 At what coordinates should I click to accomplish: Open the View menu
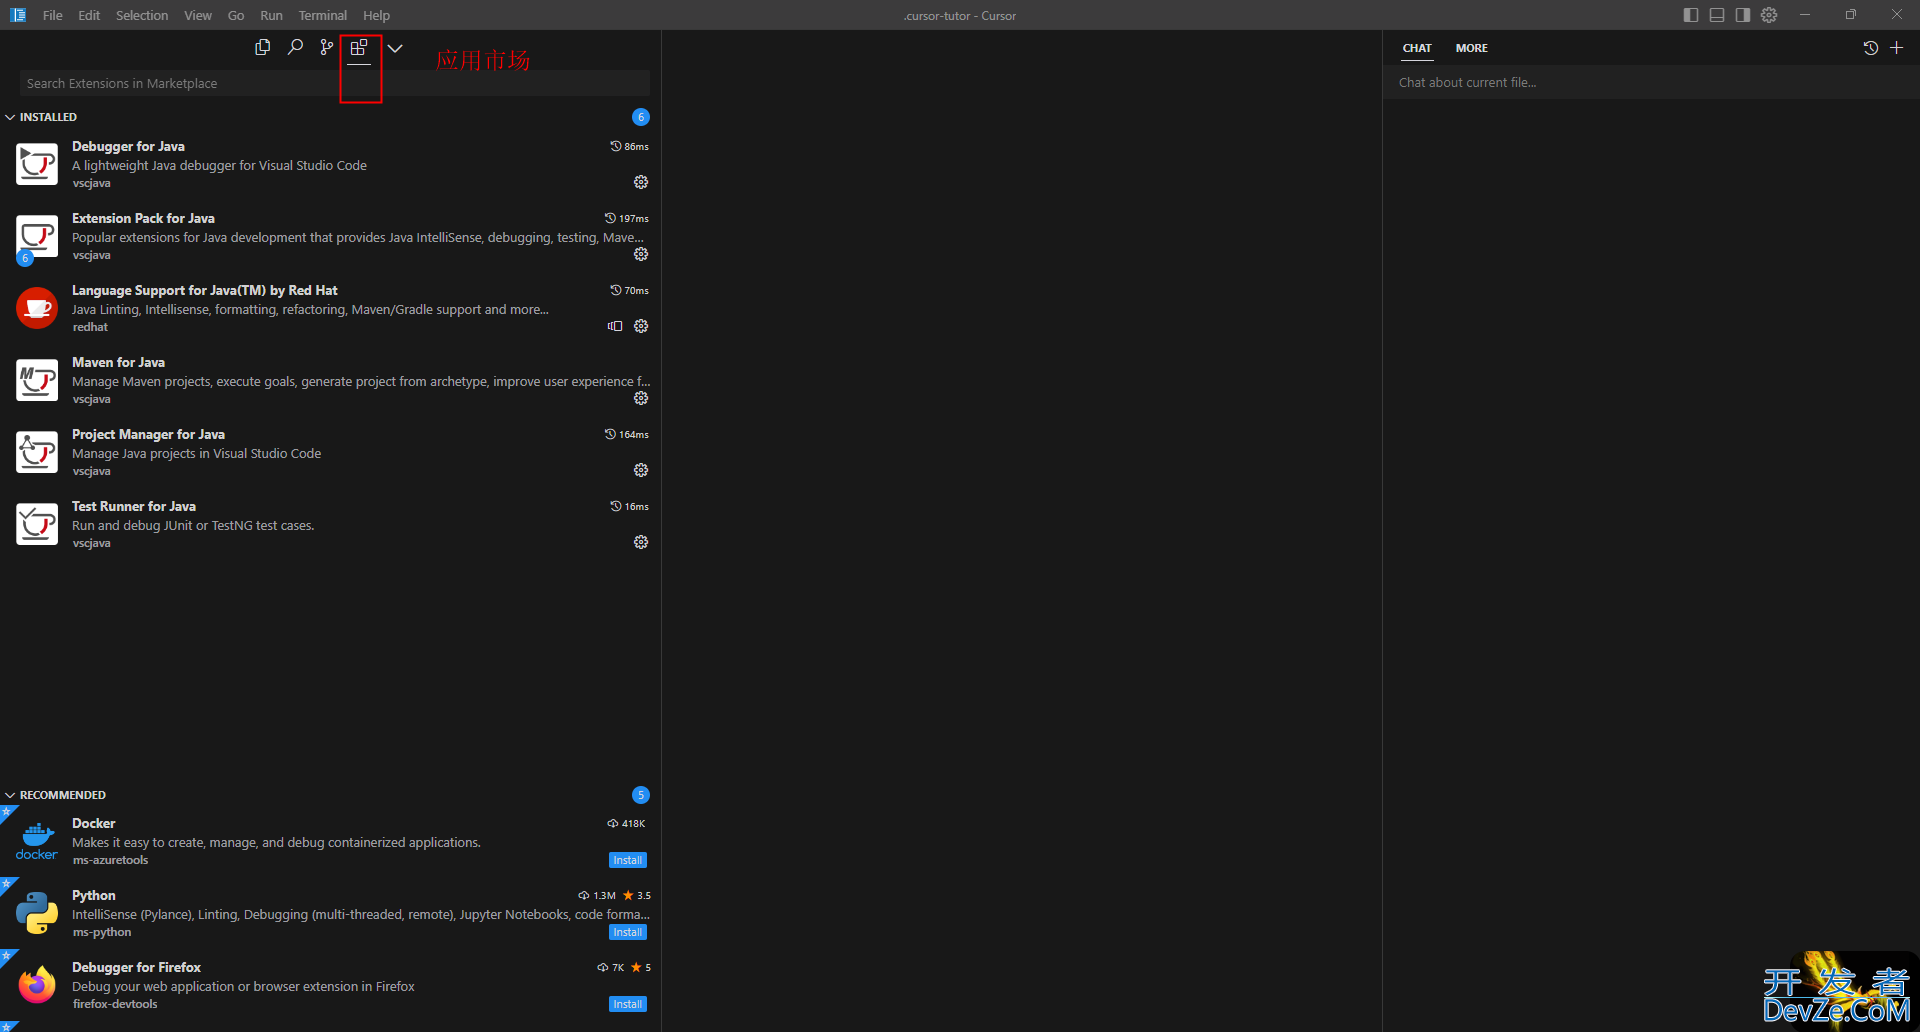coord(198,15)
